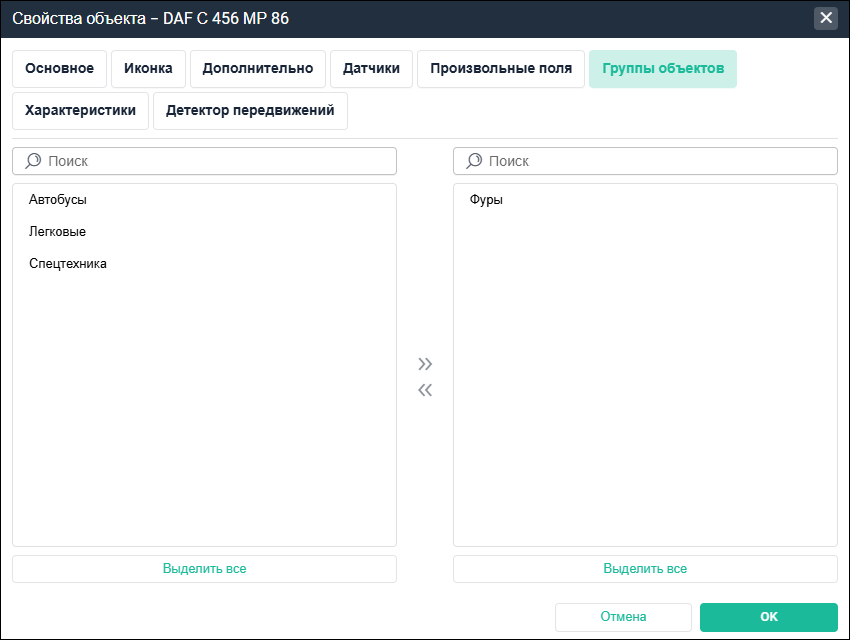The width and height of the screenshot is (850, 640).
Task: Select the Произвольные поля tab
Action: (x=501, y=69)
